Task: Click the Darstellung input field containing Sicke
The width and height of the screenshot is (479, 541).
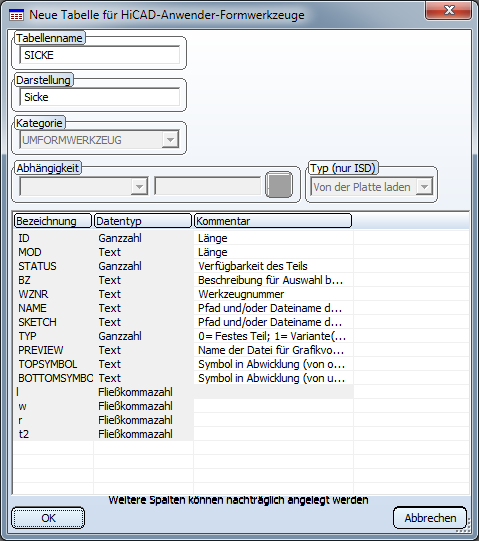Action: (100, 97)
